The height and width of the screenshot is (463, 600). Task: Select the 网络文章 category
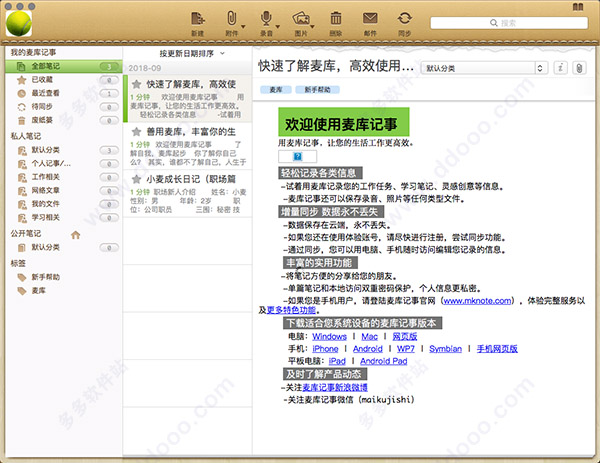[64, 190]
